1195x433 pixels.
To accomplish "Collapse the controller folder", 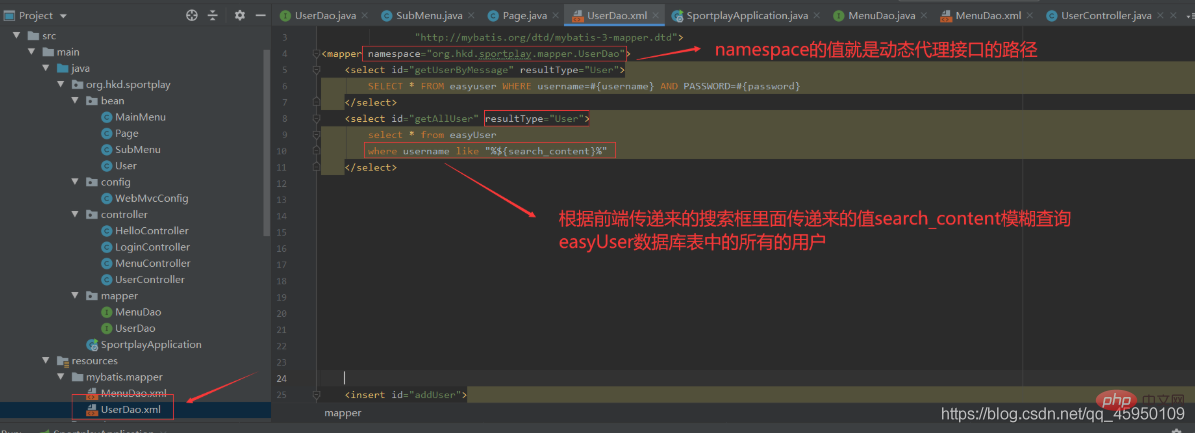I will click(75, 214).
